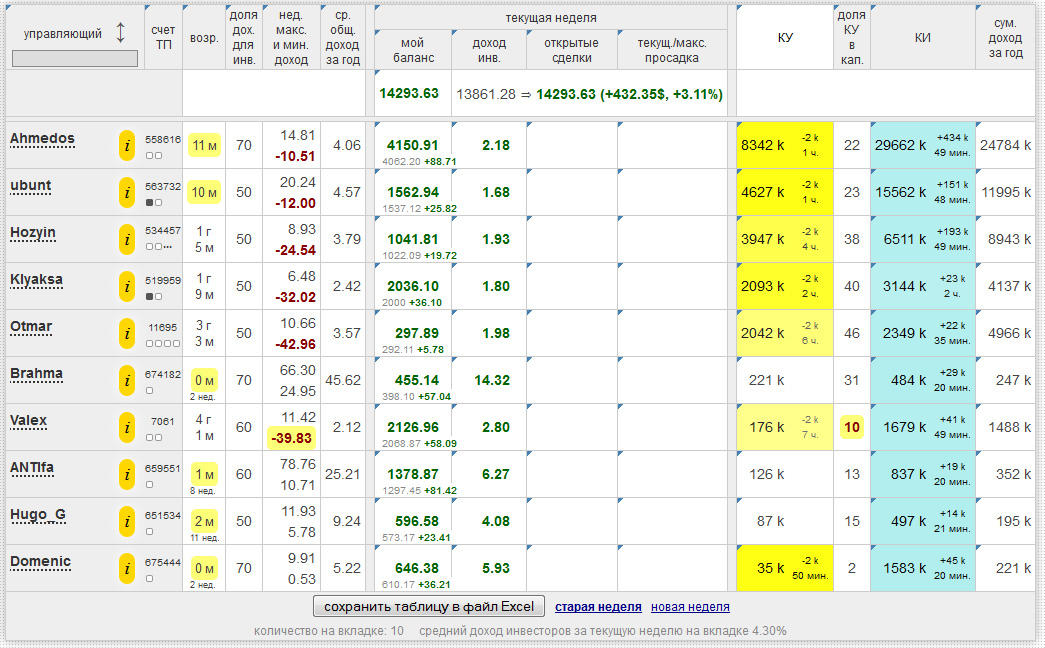
Task: Click account number 674182
Action: (x=163, y=375)
